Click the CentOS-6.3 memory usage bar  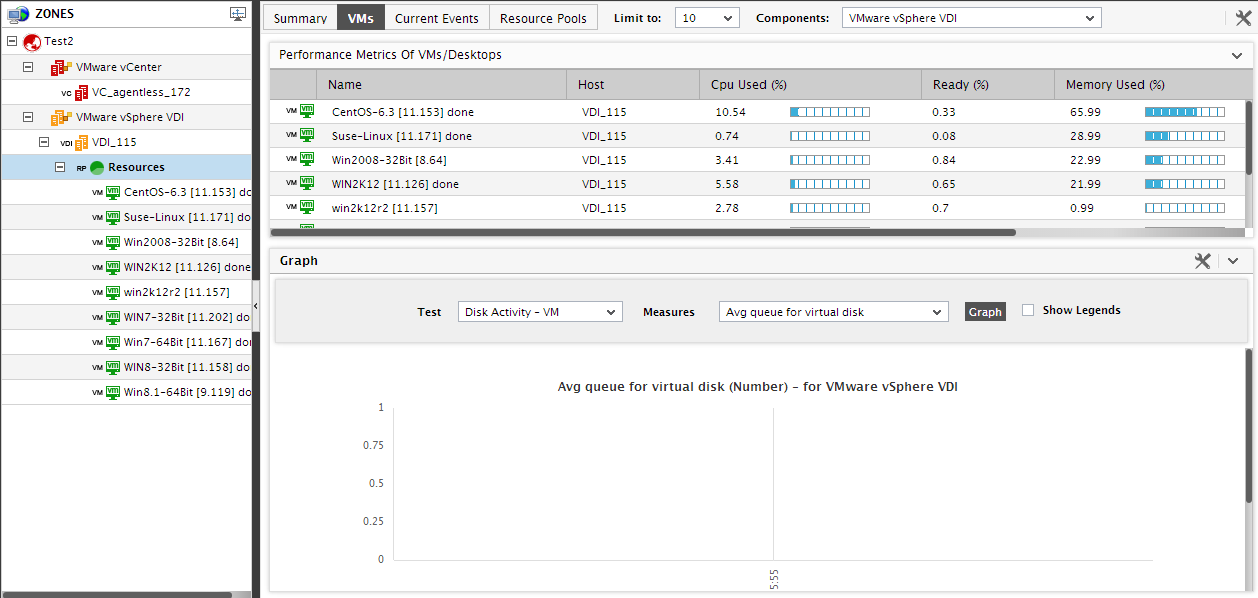tap(1185, 112)
